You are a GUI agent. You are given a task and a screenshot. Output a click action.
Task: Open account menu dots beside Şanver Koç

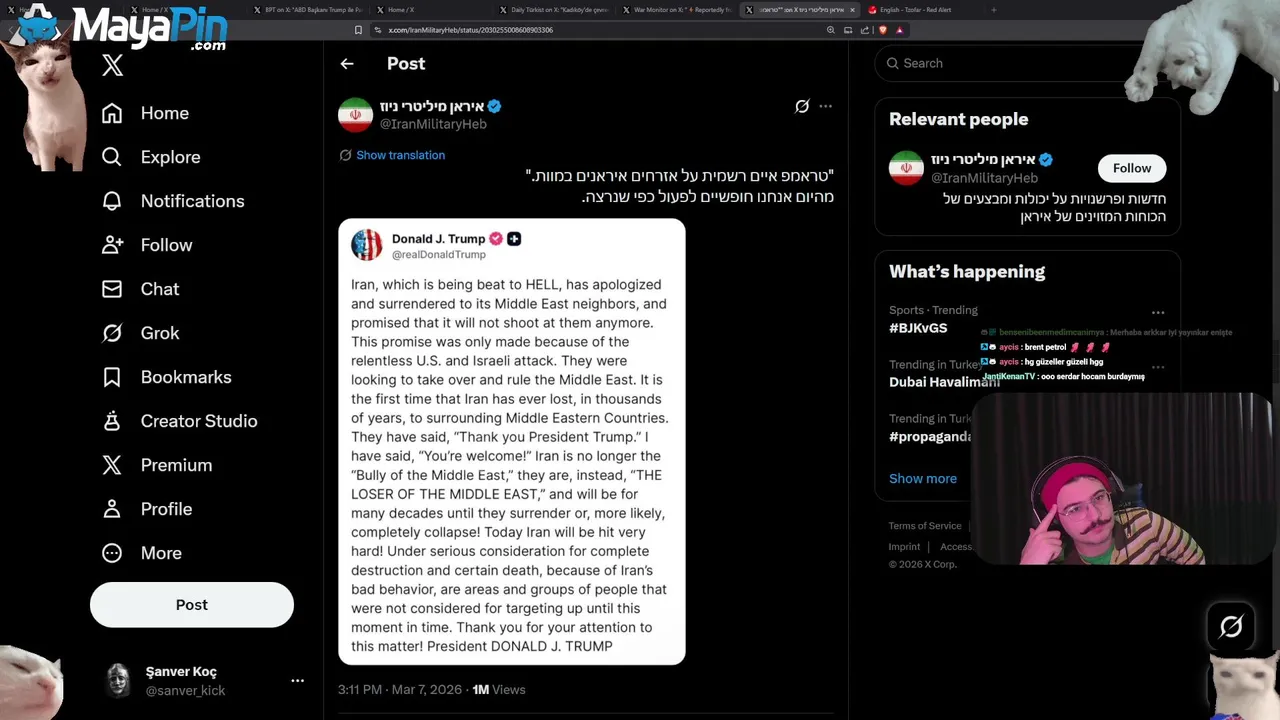click(297, 680)
